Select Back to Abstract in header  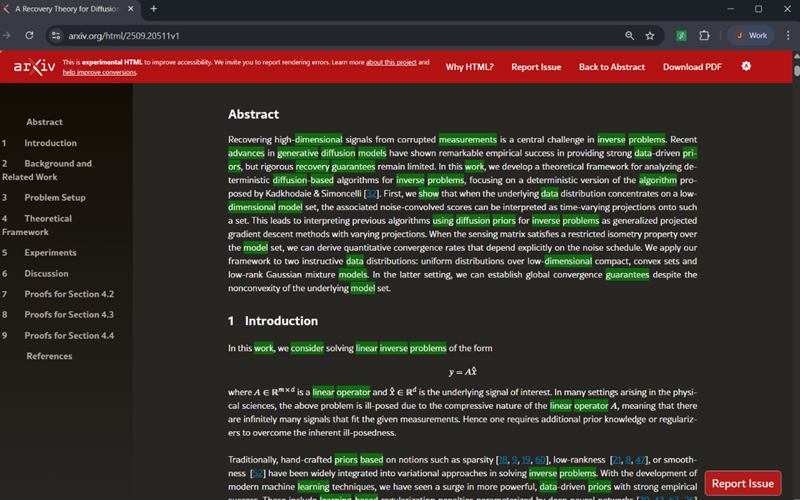[x=611, y=67]
